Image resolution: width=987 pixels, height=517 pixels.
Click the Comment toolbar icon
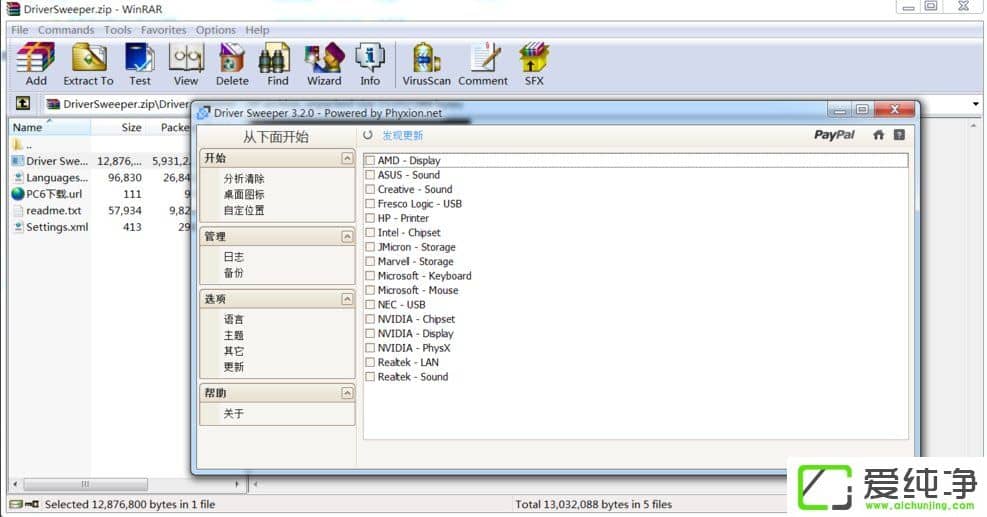tap(485, 58)
